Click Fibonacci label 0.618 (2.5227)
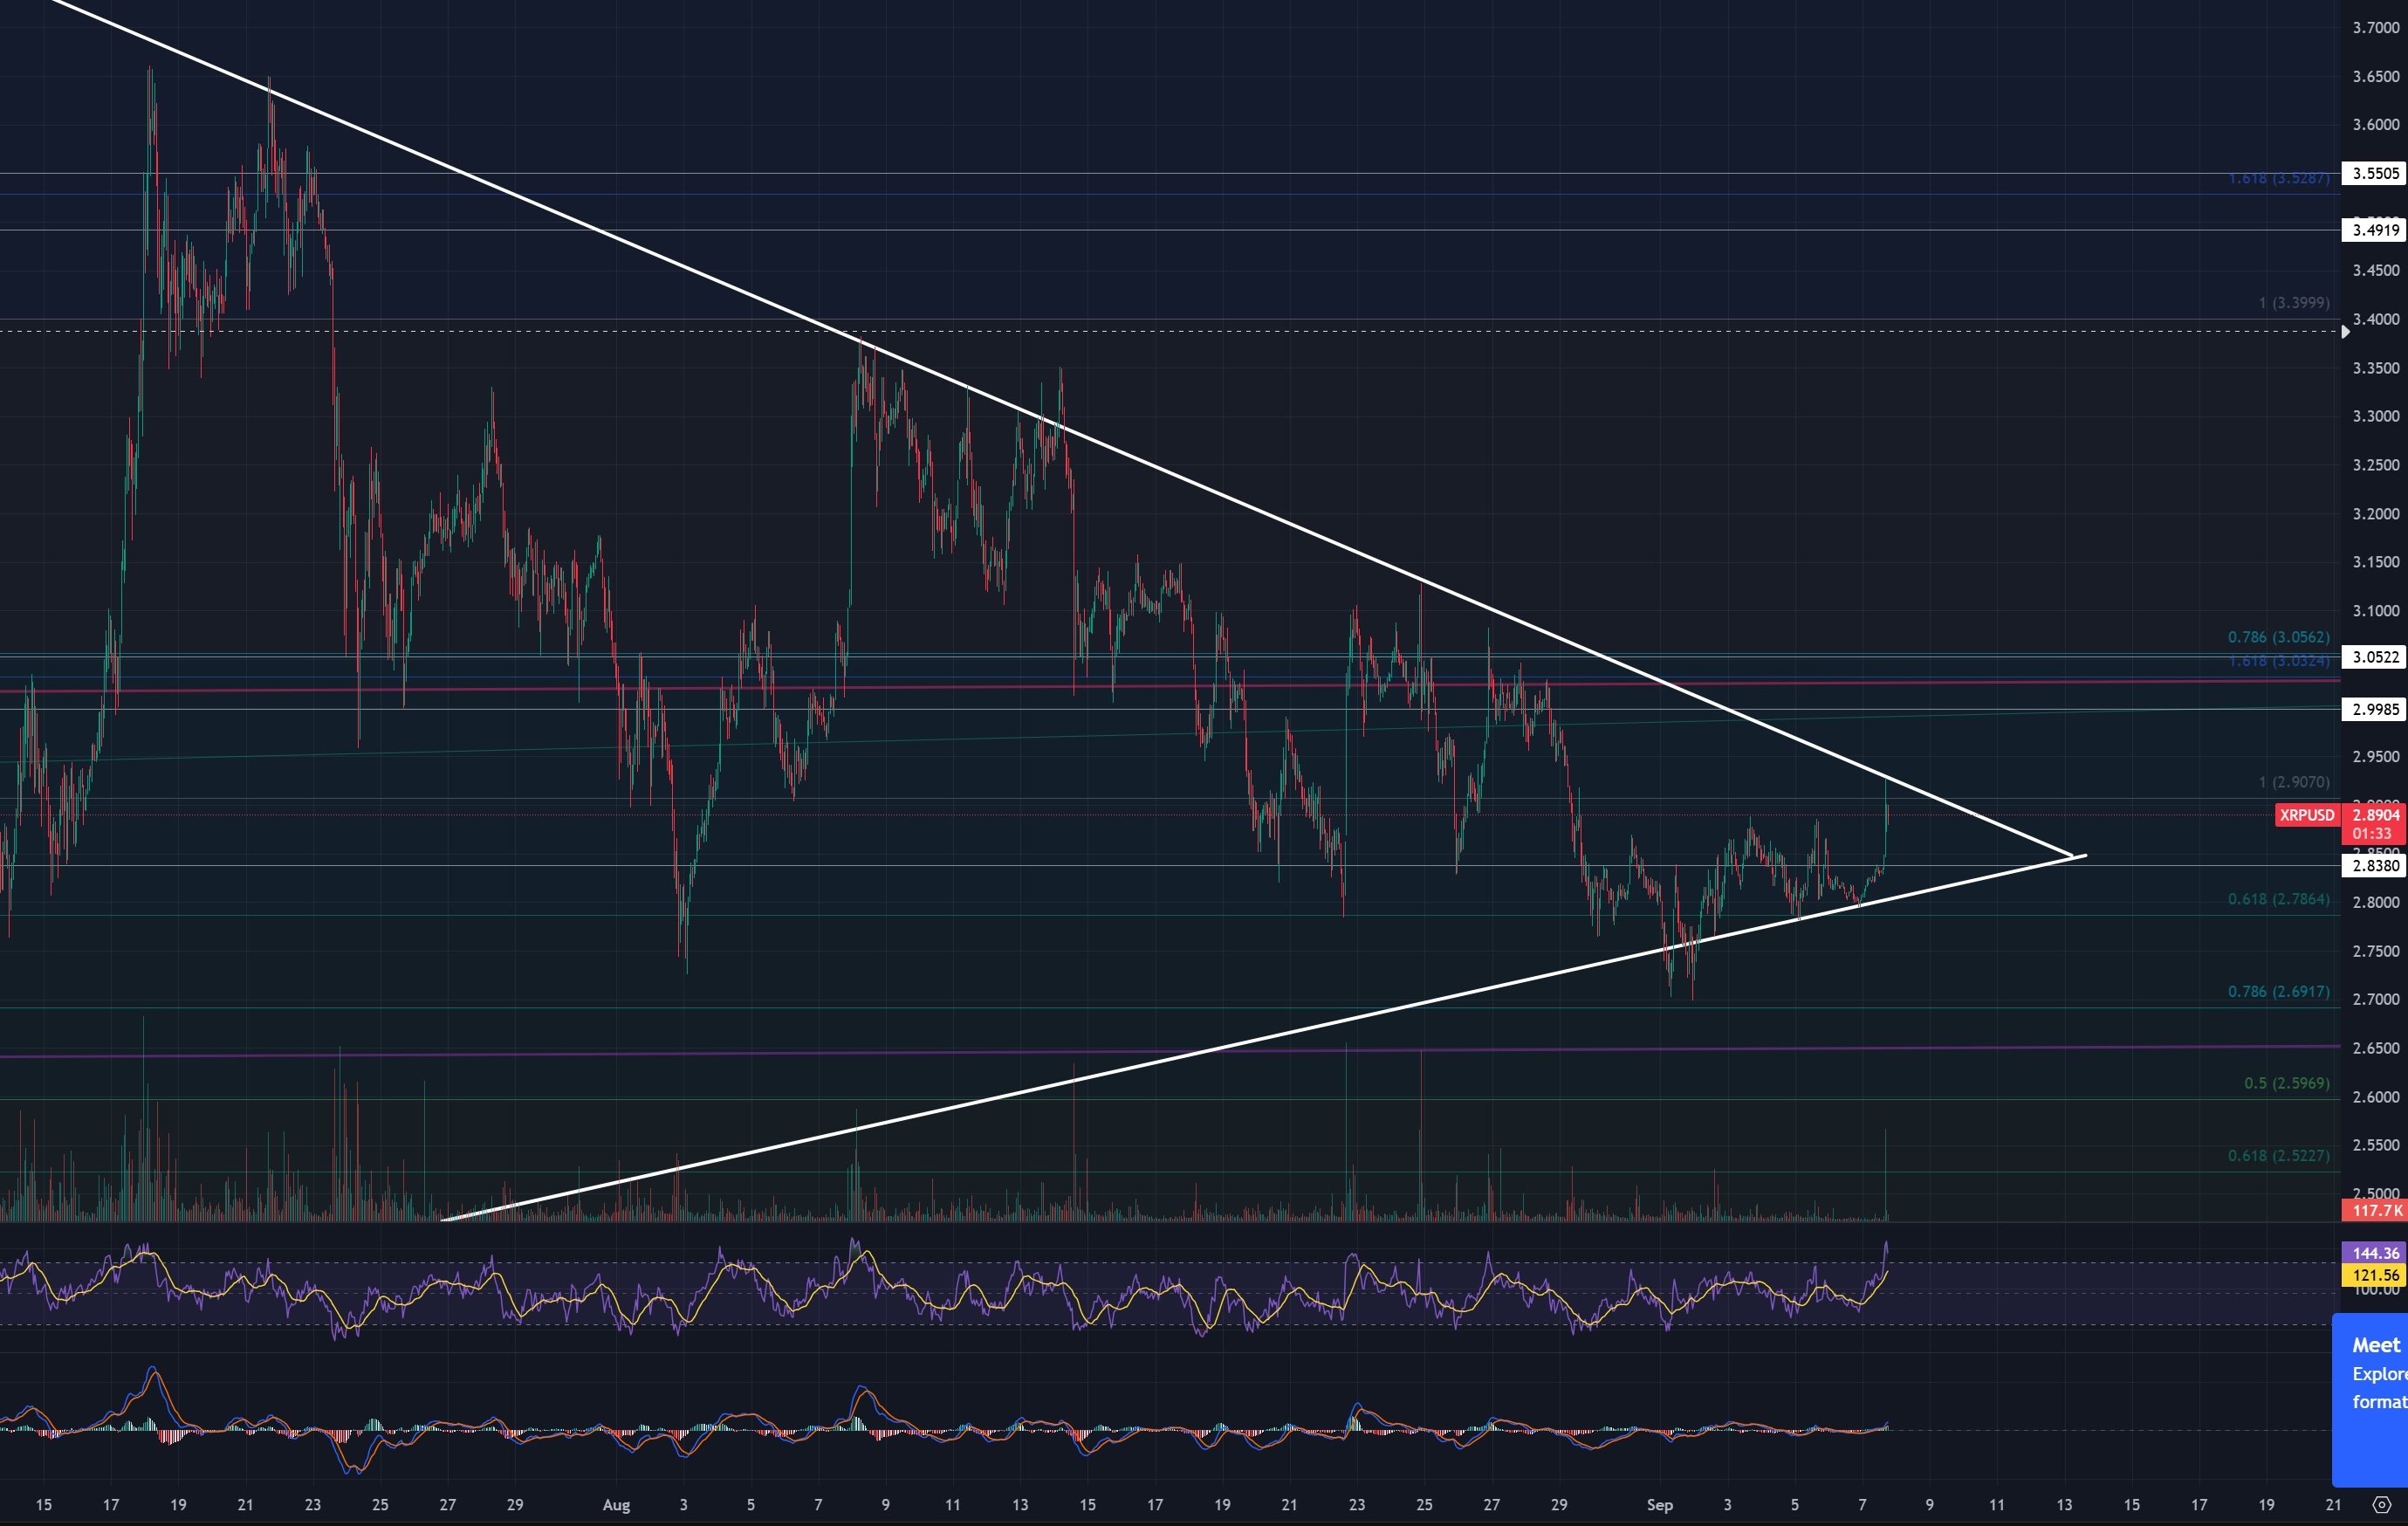This screenshot has width=2408, height=1526. (x=2278, y=1156)
